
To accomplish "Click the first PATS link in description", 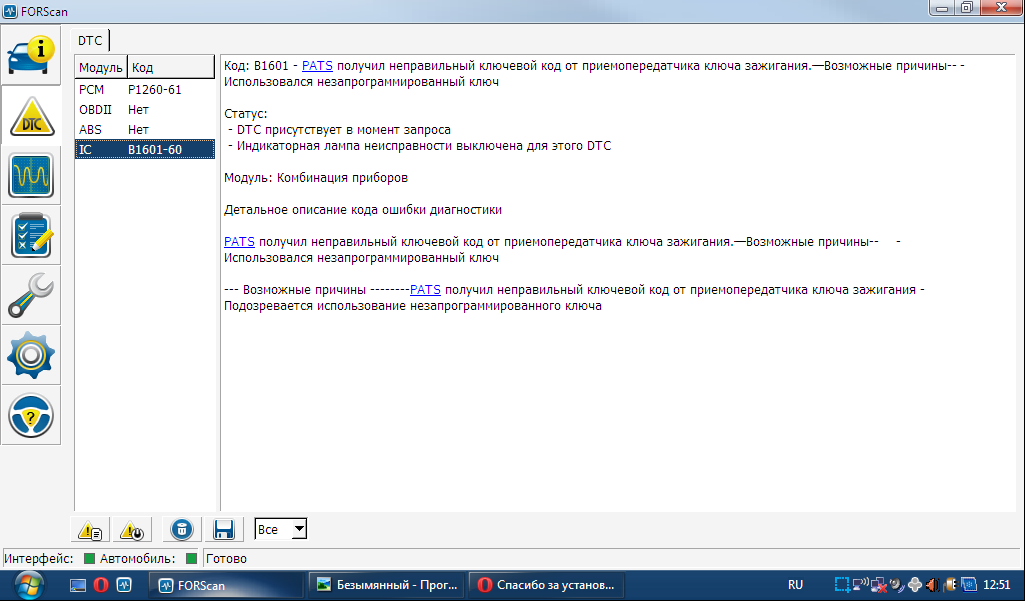I will 317,65.
